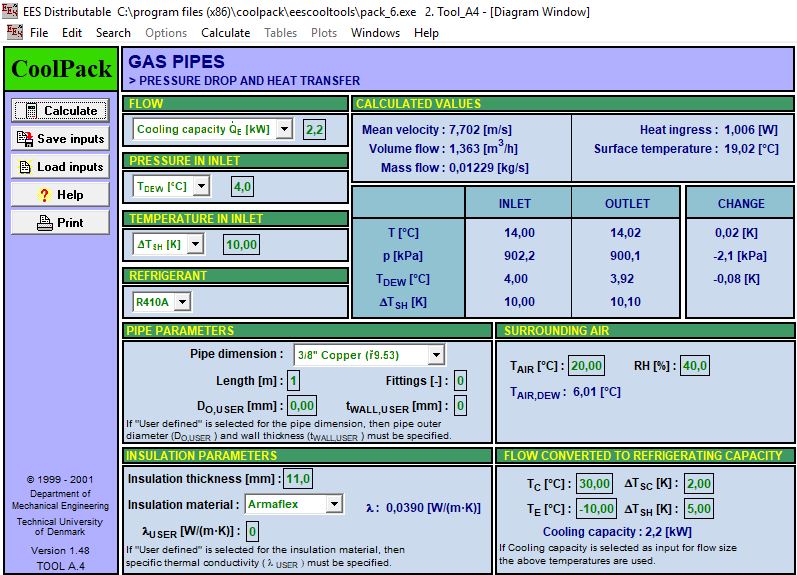Open the Armaflex insulation material dropdown
797x575 pixels.
coord(334,505)
